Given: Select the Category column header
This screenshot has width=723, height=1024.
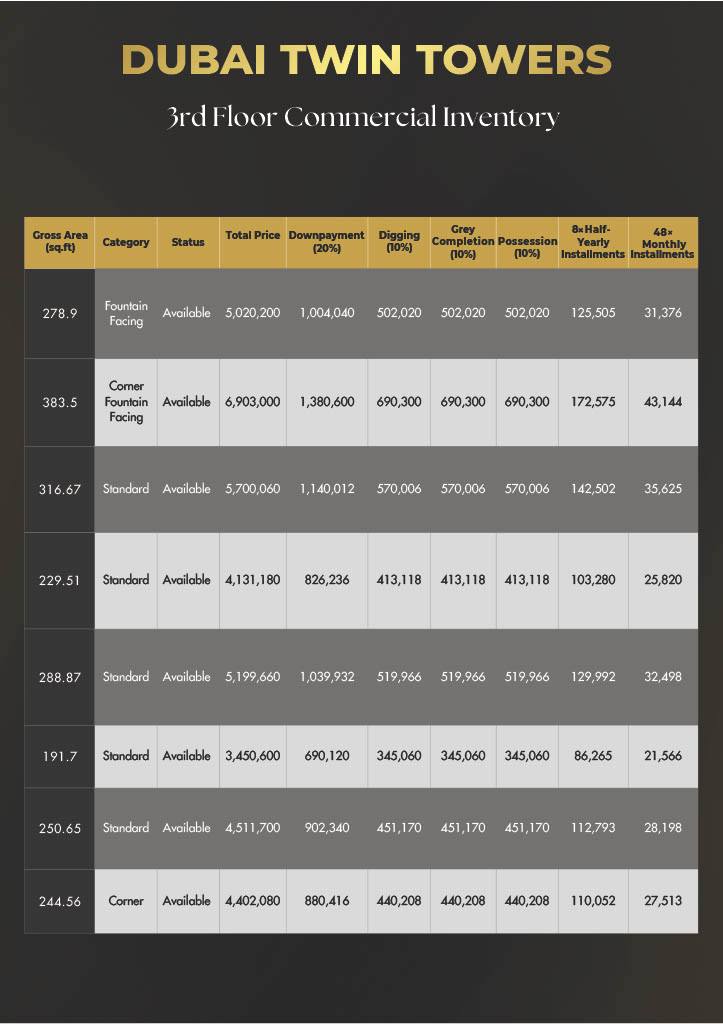Looking at the screenshot, I should tap(126, 242).
